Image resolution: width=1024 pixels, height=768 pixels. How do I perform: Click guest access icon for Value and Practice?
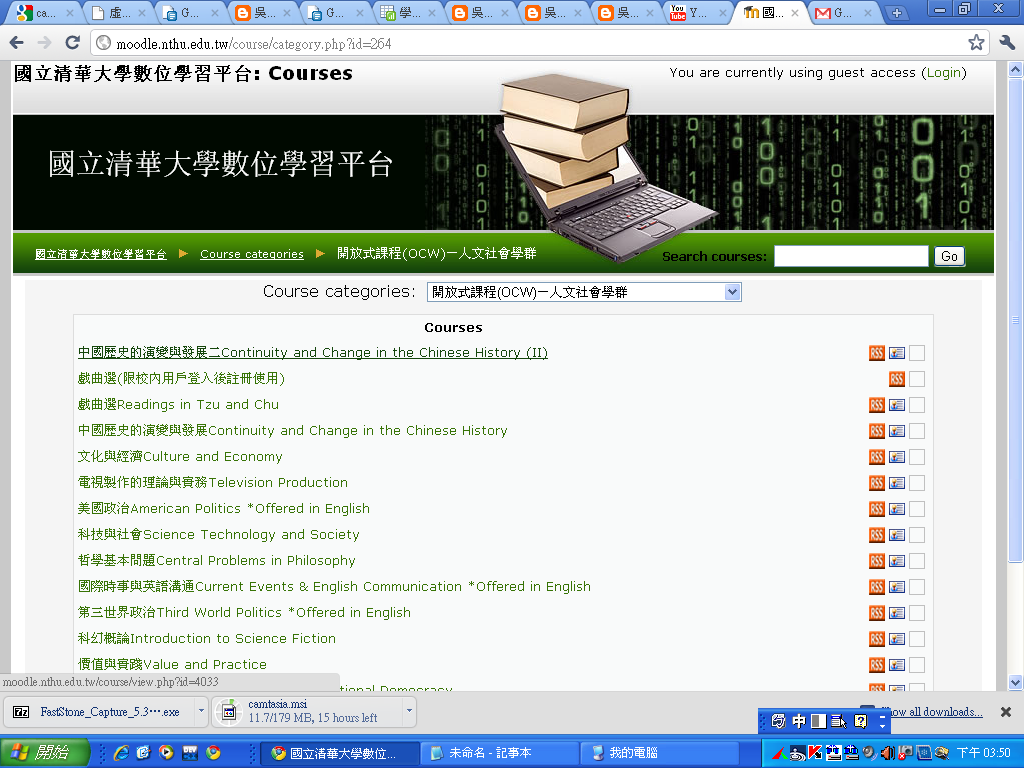point(897,665)
